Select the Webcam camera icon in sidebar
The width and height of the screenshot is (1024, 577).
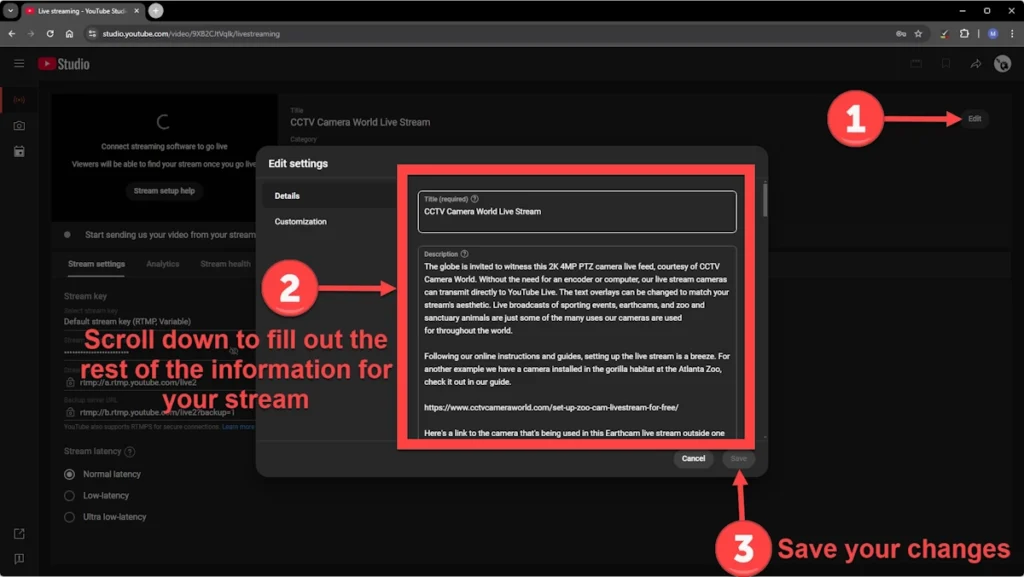point(19,126)
